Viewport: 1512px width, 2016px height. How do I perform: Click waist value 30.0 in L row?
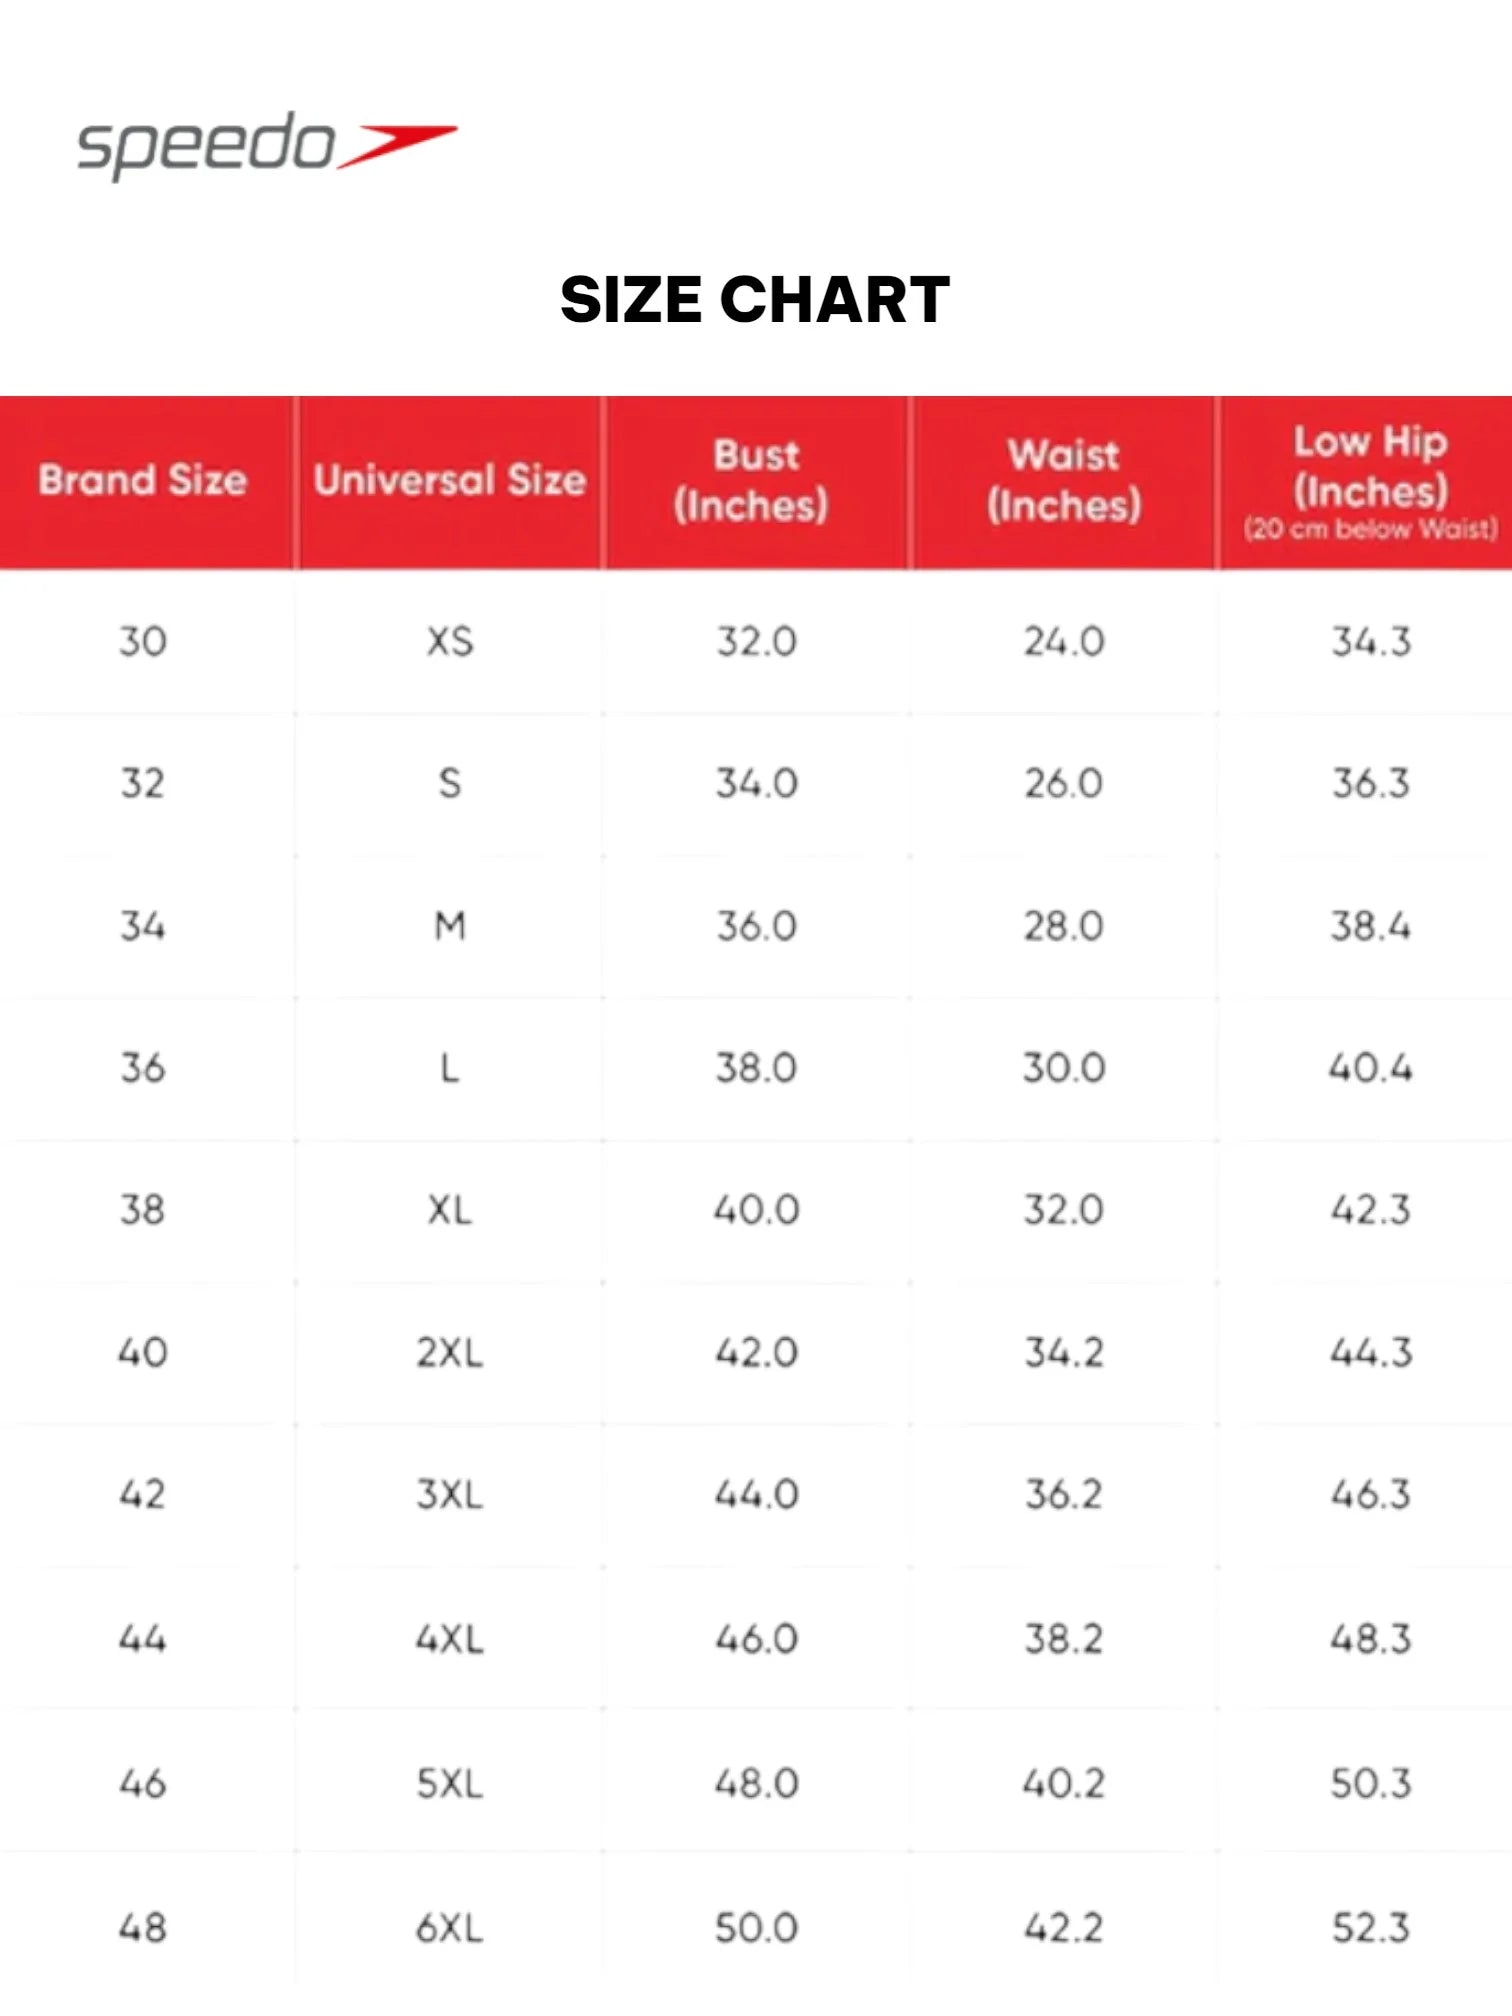1063,1068
